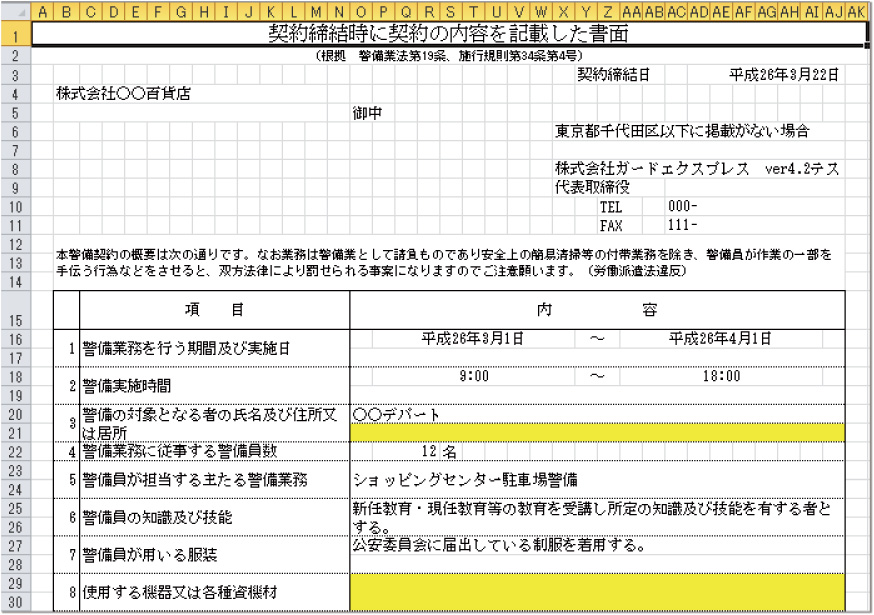This screenshot has width=874, height=615.
Task: Click the tilde between the two times
Action: (x=597, y=376)
